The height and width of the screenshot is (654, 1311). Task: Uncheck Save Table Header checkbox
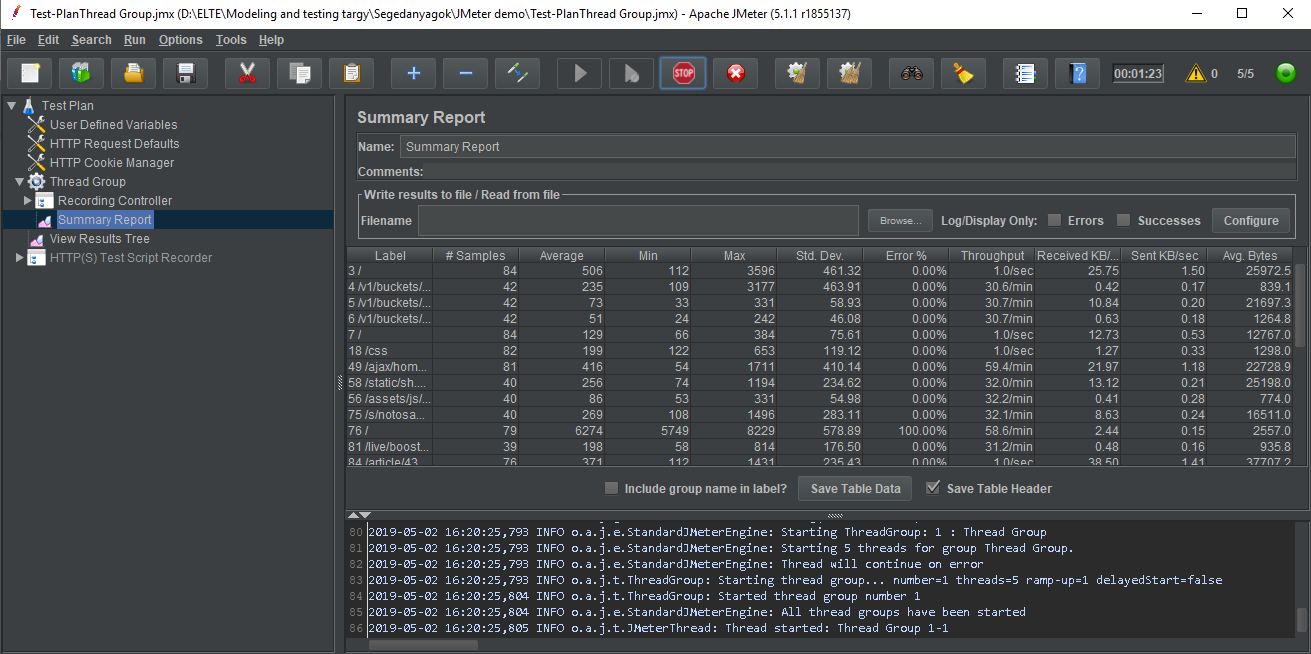click(933, 489)
